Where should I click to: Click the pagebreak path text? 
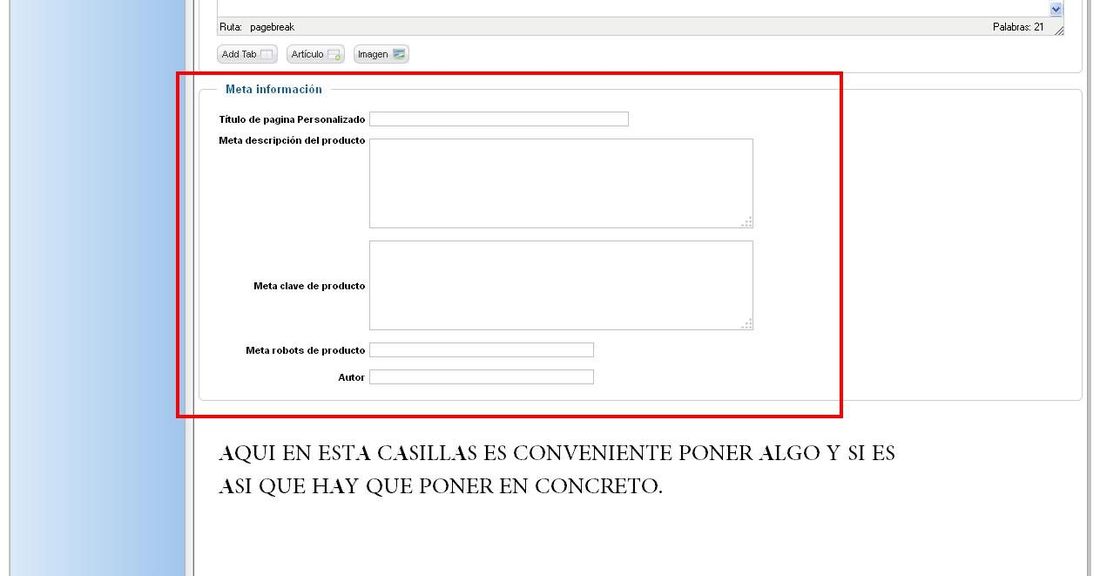[272, 27]
